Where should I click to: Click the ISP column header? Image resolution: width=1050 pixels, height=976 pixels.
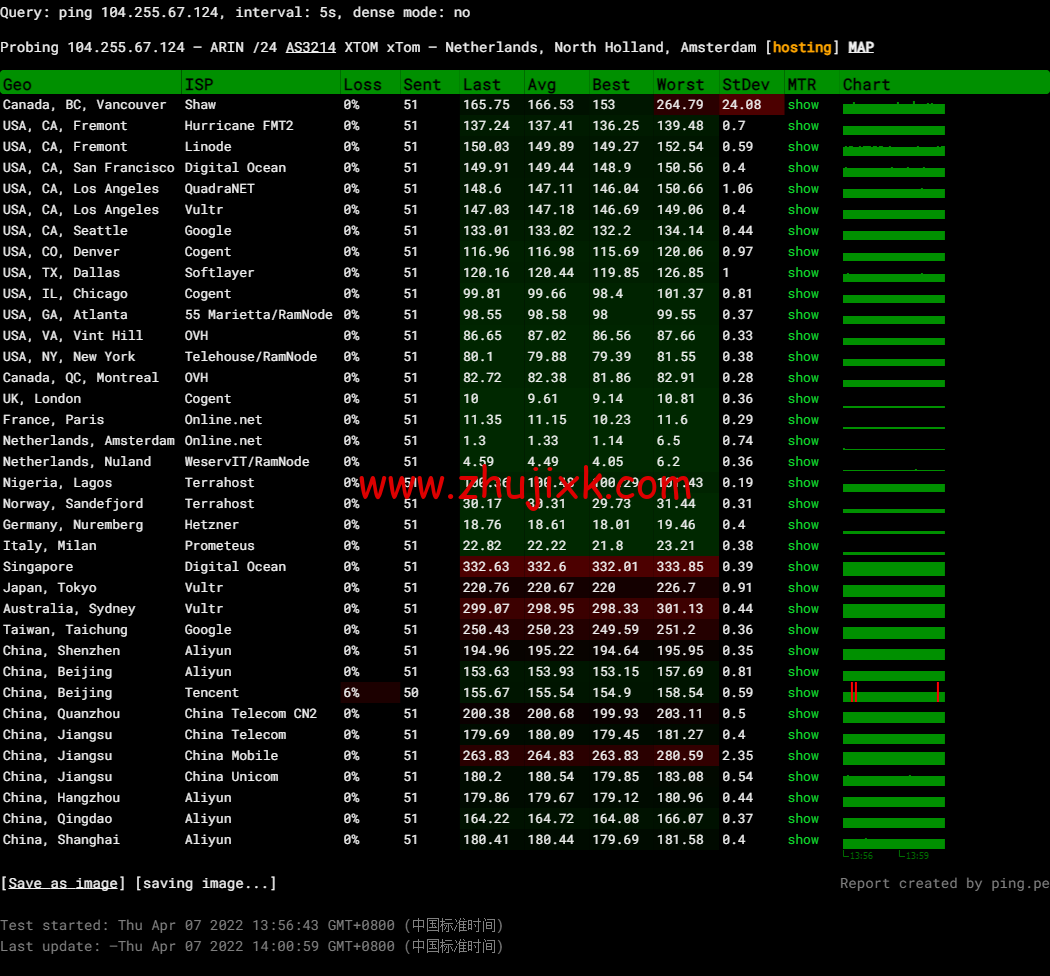click(x=199, y=85)
